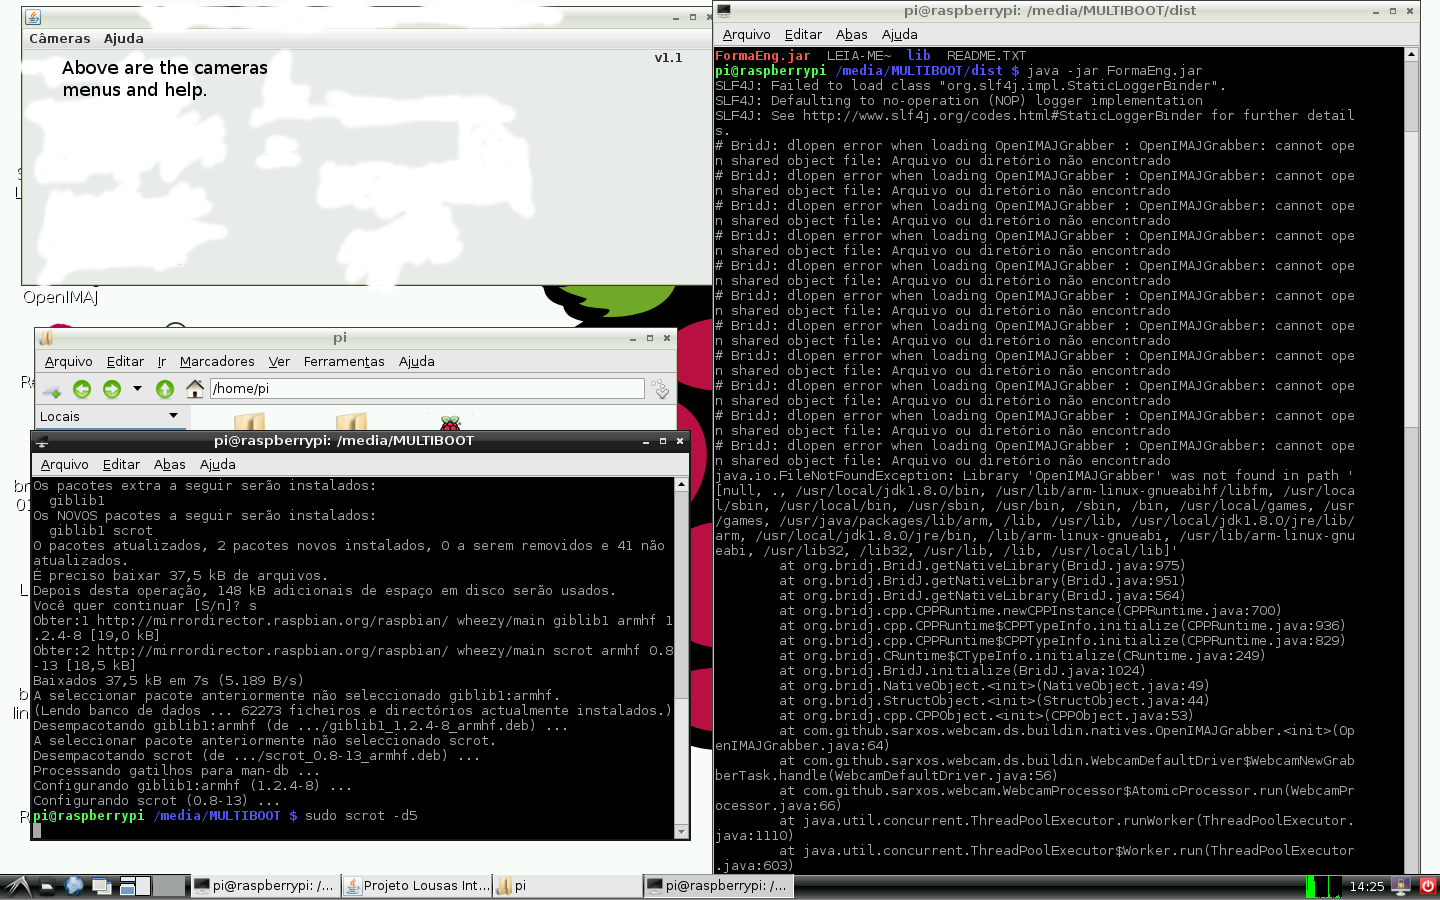This screenshot has height=900, width=1440.
Task: Switch to first pi@raspberrypi taskbar entry
Action: 264,886
